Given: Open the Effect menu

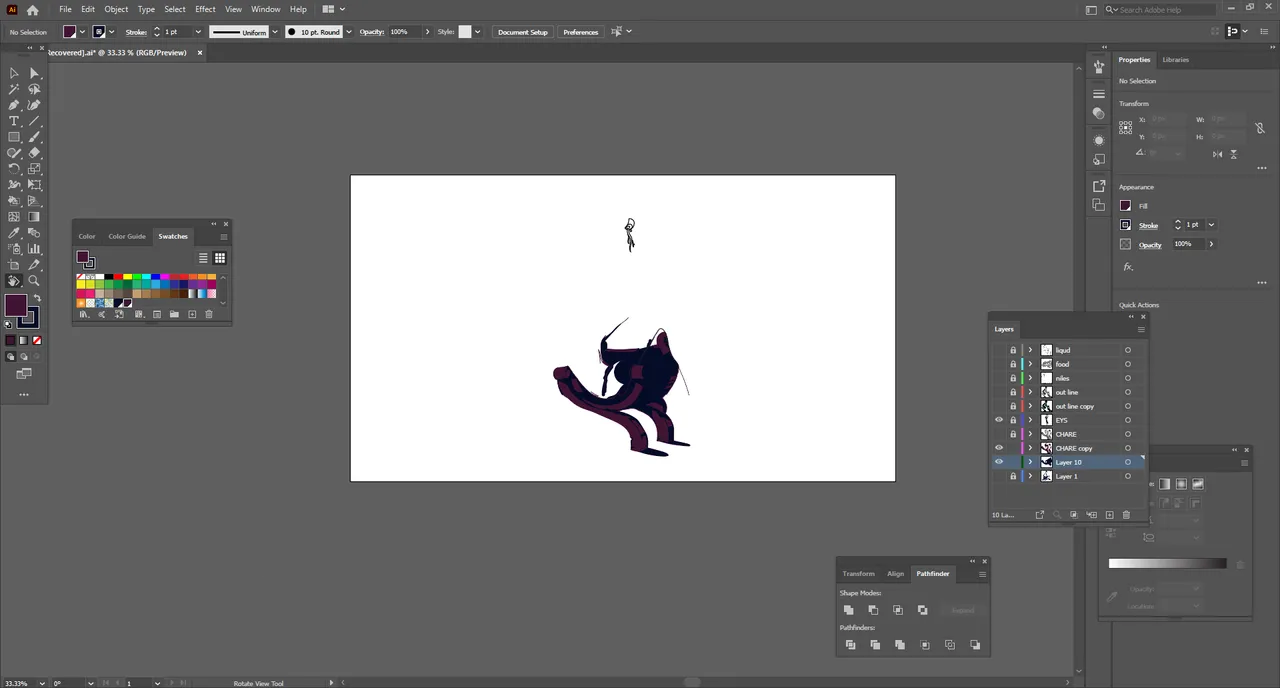Looking at the screenshot, I should point(205,9).
